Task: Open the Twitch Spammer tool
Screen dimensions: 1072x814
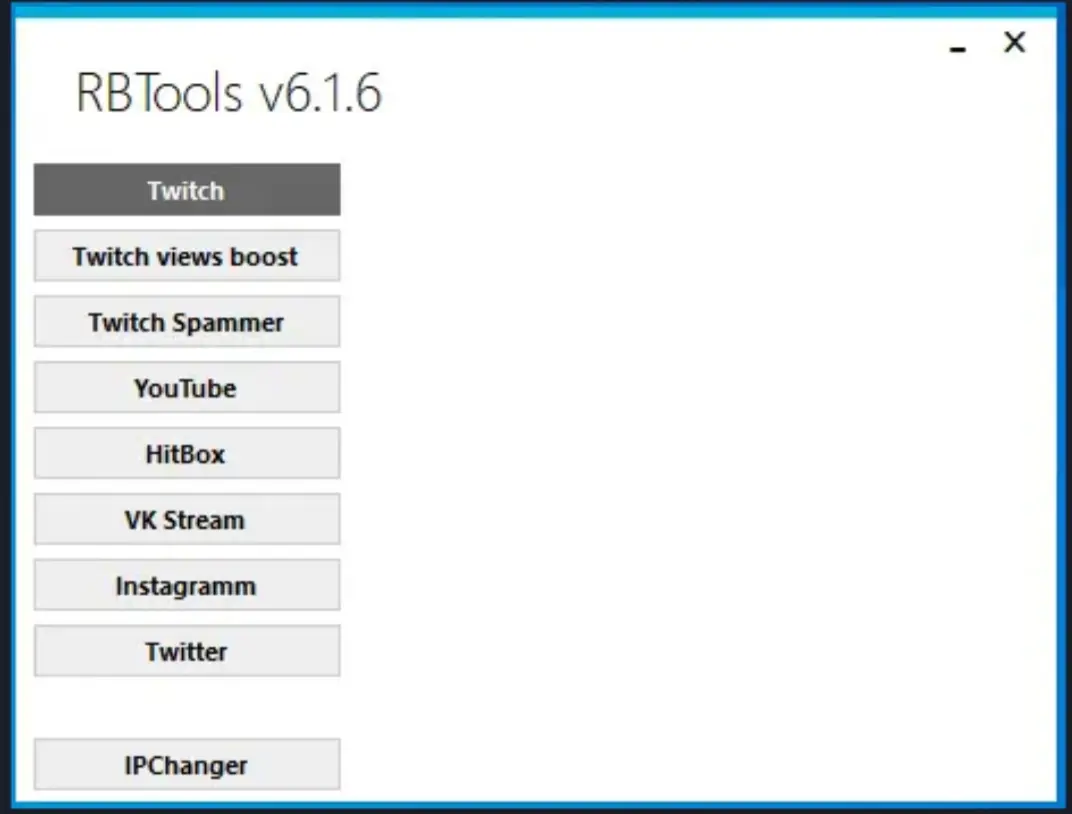Action: pos(187,321)
